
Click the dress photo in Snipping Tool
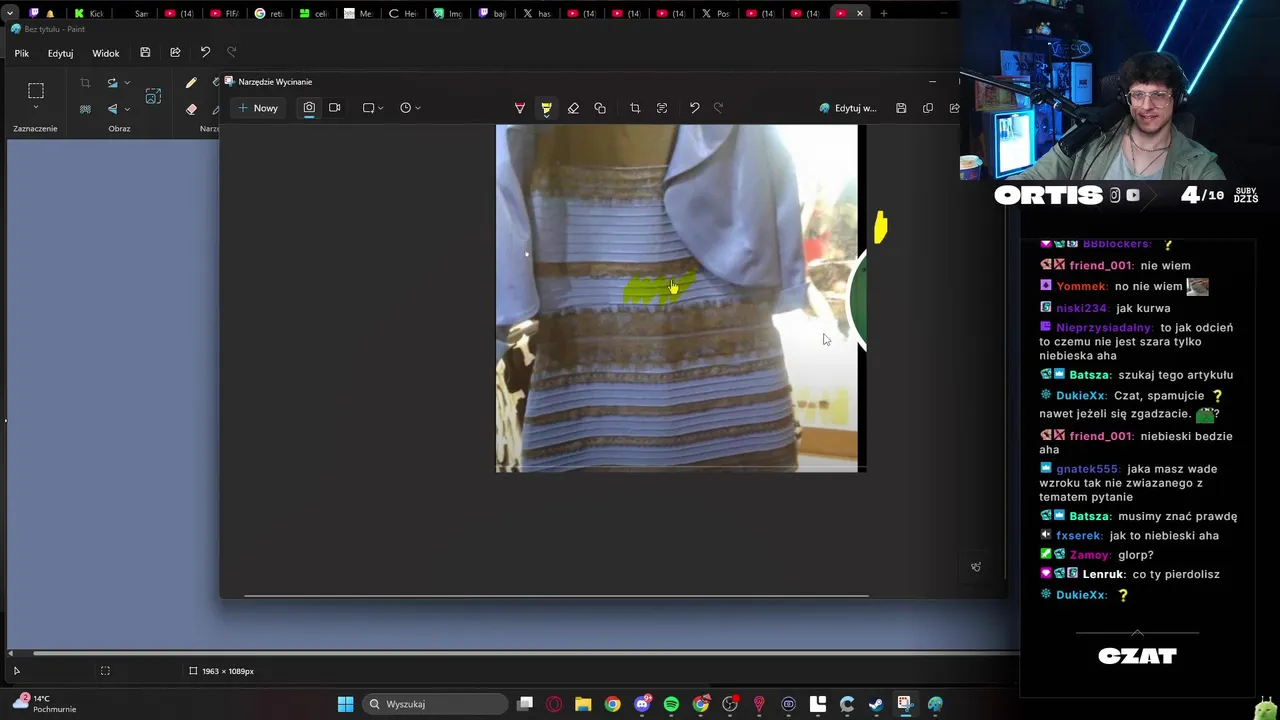680,298
